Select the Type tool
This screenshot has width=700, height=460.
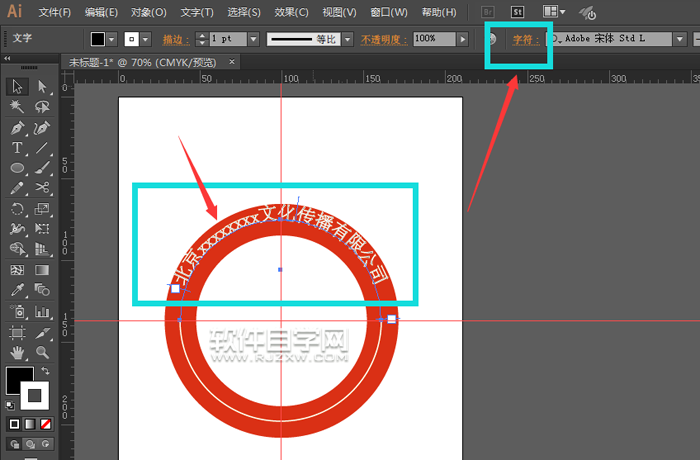tap(18, 149)
